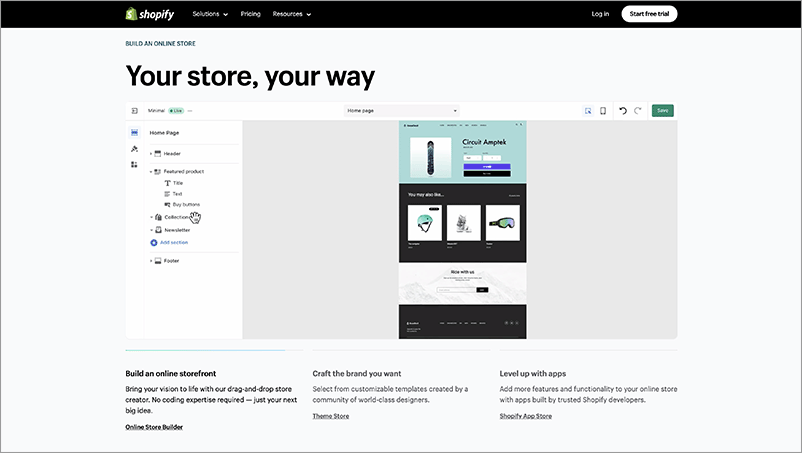Screen dimensions: 802x453
Task: Click the redo arrow
Action: pos(637,111)
